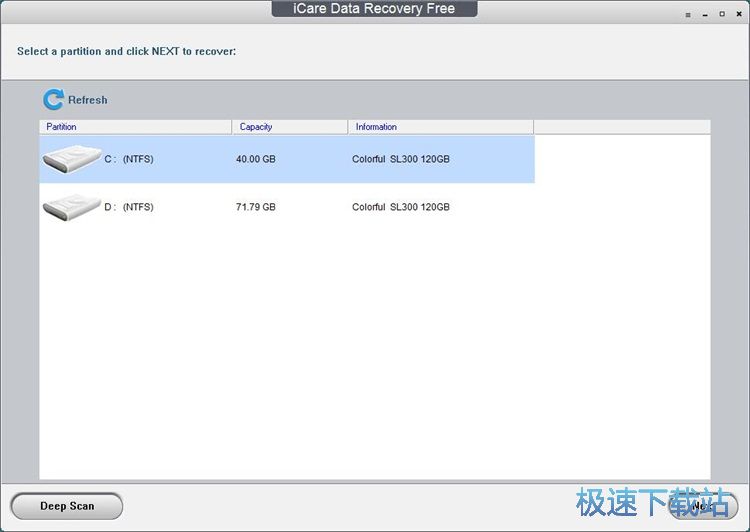Close the iCare Data Recovery window

739,14
